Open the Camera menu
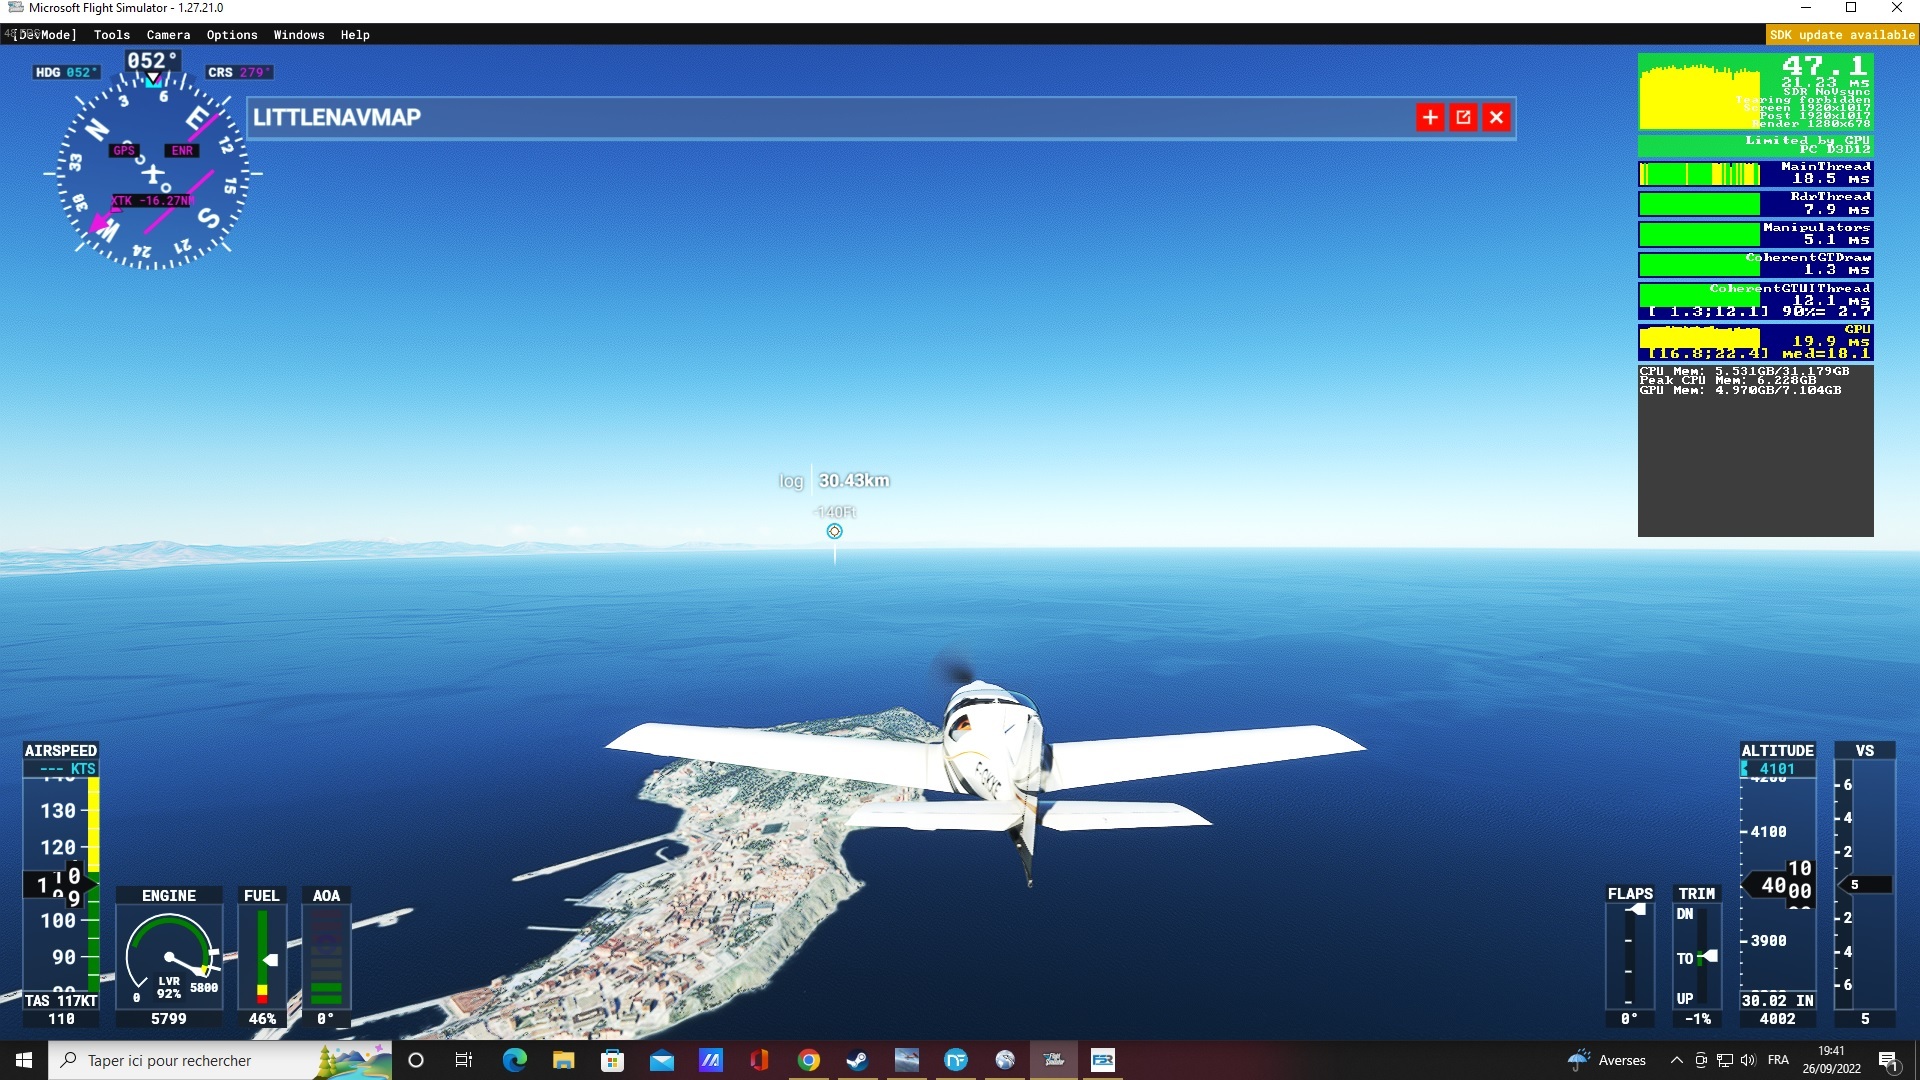The image size is (1920, 1080). click(168, 35)
